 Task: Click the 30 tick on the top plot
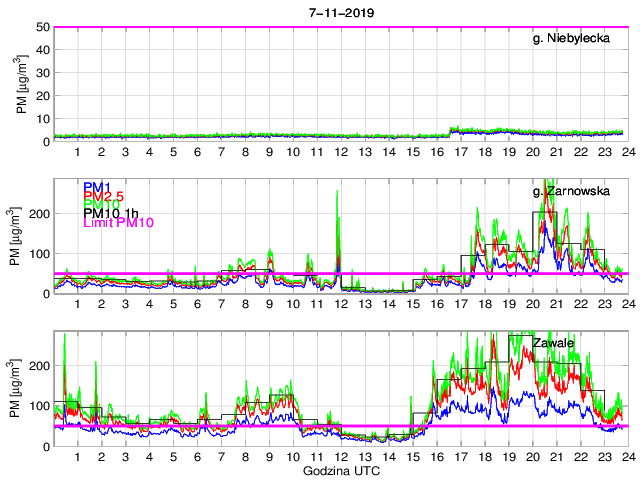click(44, 73)
